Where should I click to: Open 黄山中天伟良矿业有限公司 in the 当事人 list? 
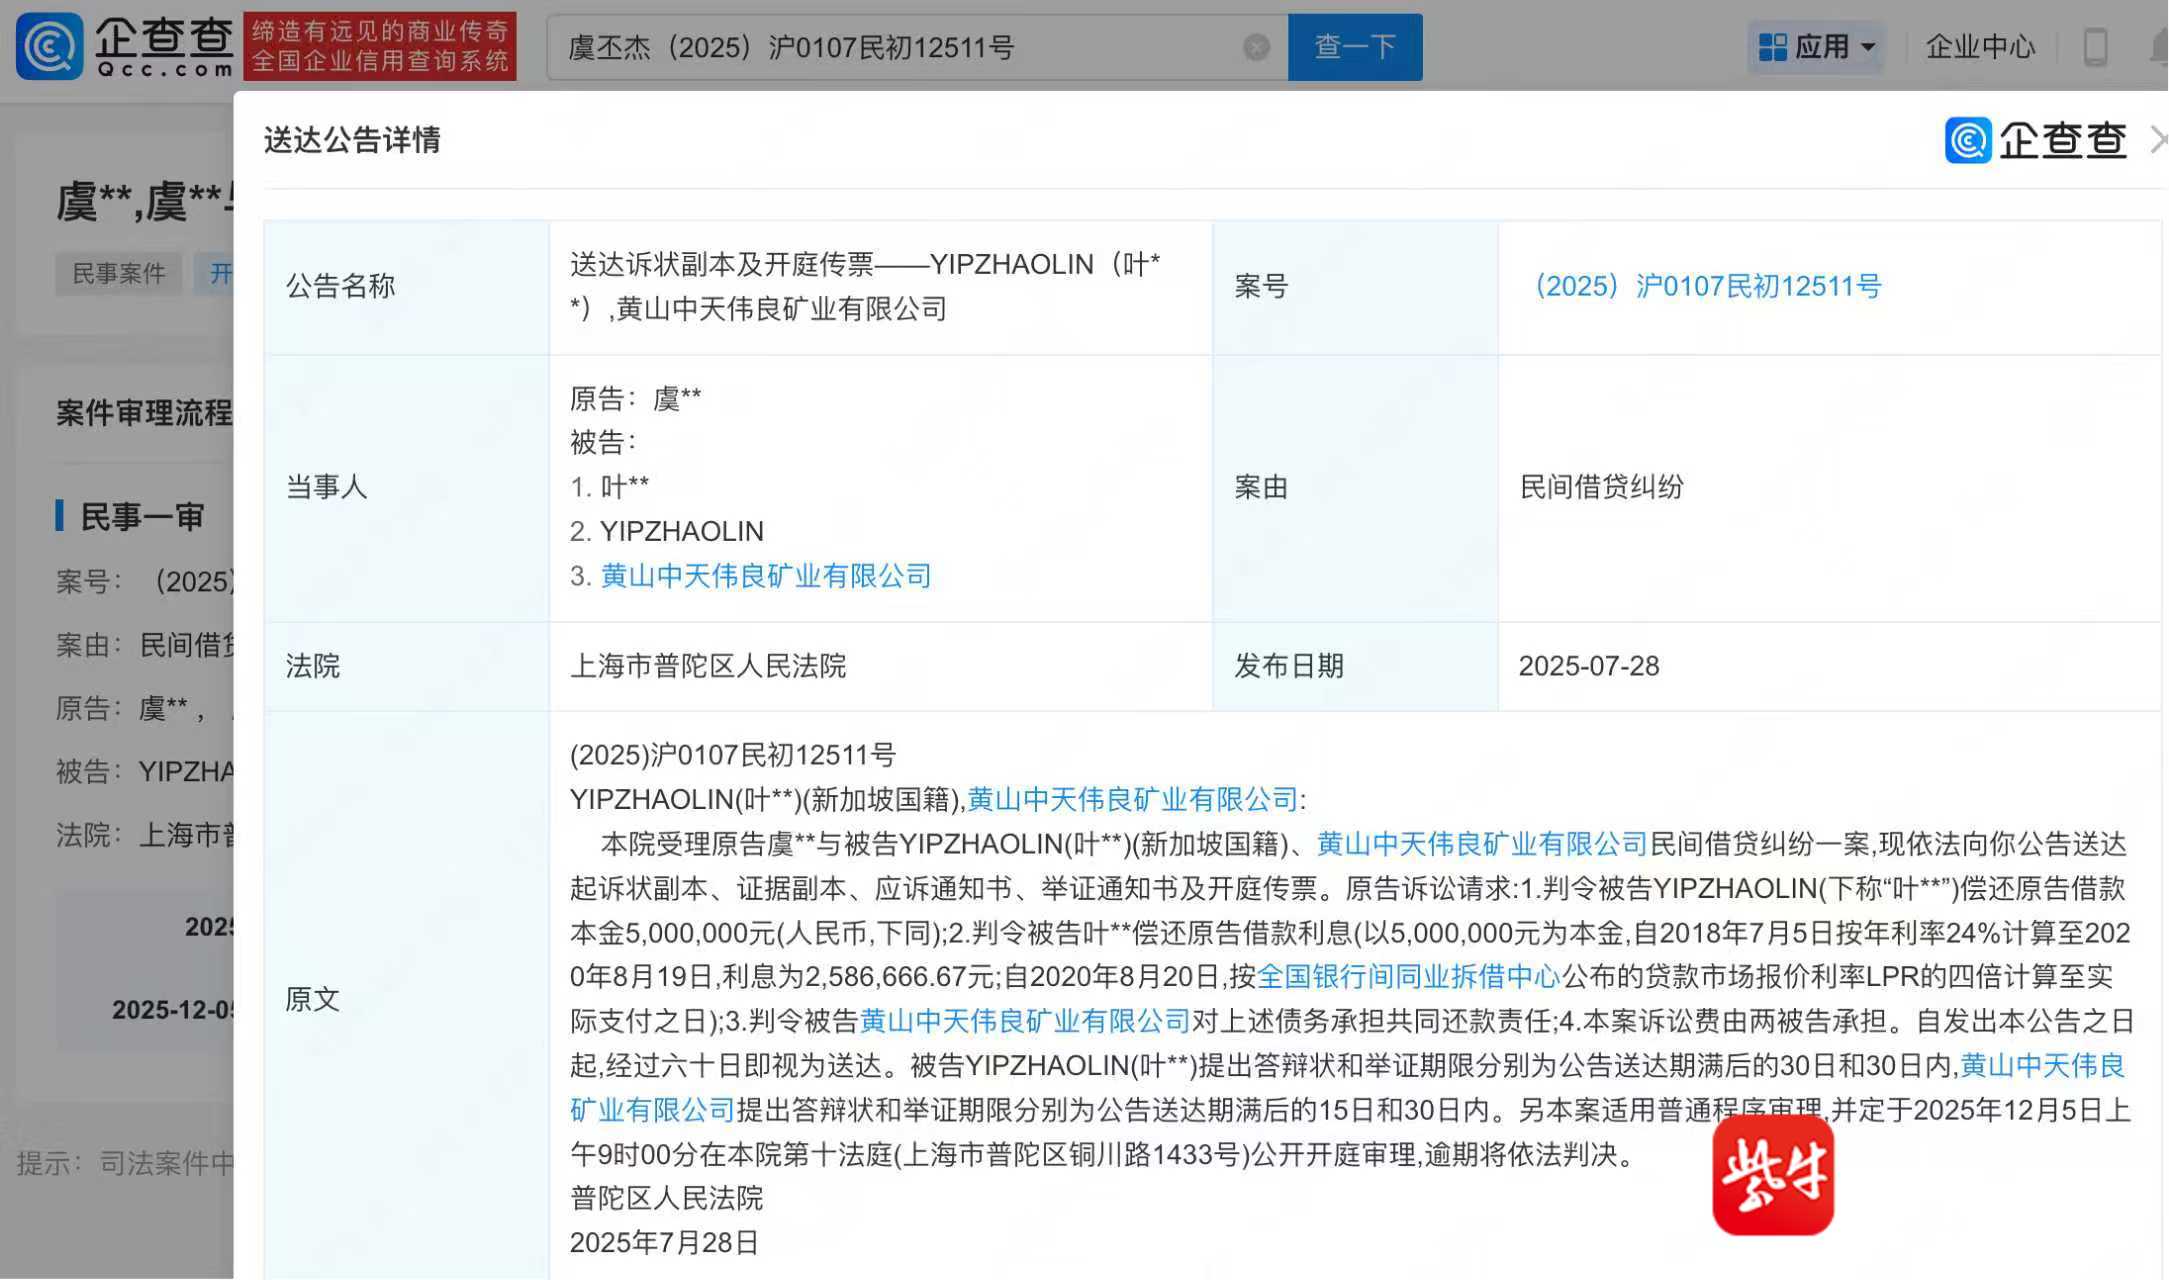pyautogui.click(x=766, y=576)
